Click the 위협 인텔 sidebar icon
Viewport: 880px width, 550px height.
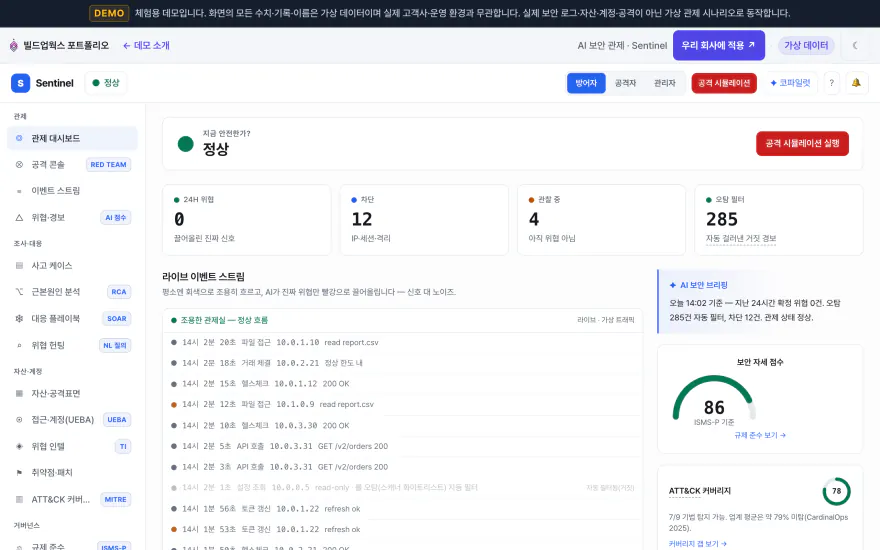[x=19, y=446]
